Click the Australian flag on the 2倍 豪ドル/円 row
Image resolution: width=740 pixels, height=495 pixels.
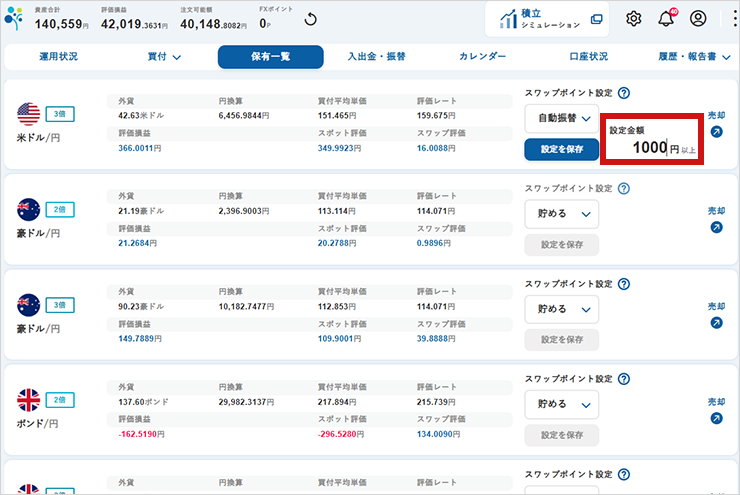click(x=28, y=210)
